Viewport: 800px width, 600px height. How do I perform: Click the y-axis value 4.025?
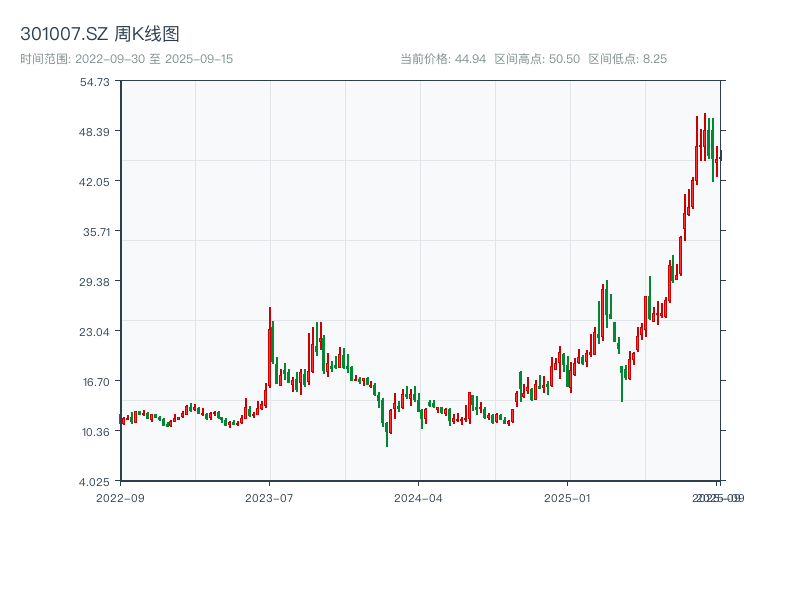[94, 482]
